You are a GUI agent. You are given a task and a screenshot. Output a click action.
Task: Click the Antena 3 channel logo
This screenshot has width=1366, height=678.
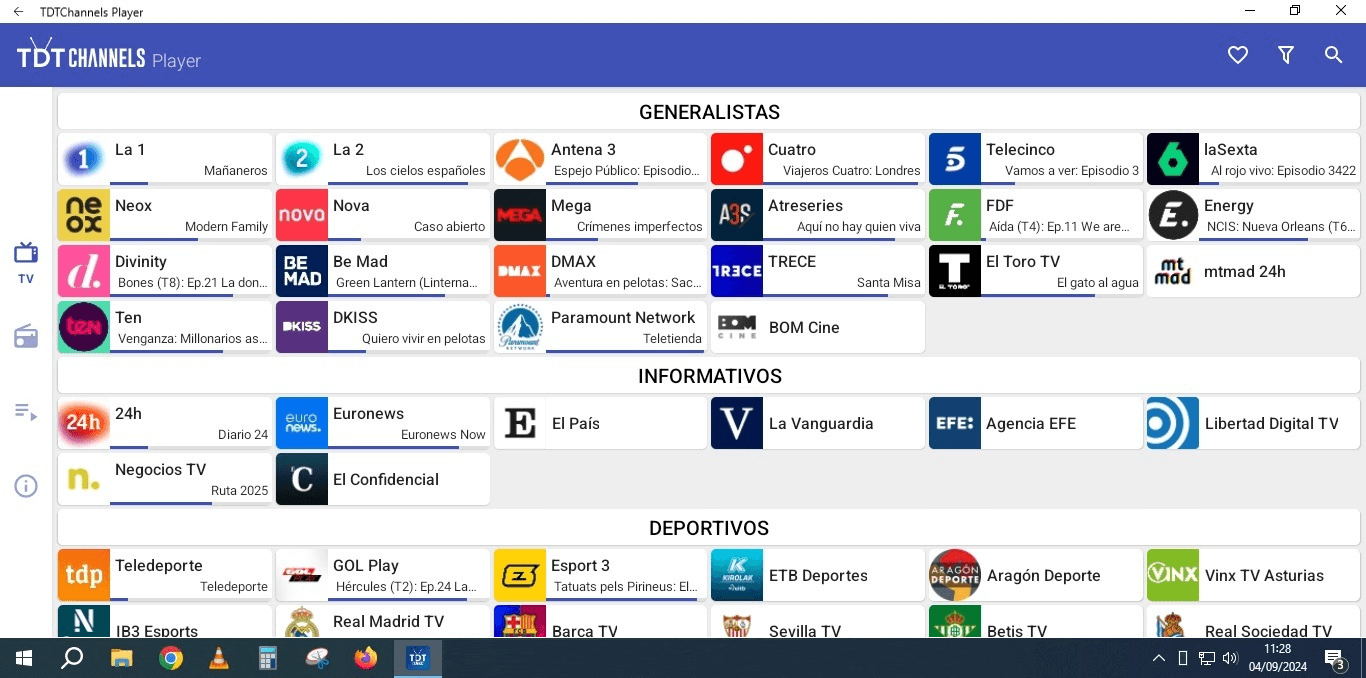click(520, 159)
